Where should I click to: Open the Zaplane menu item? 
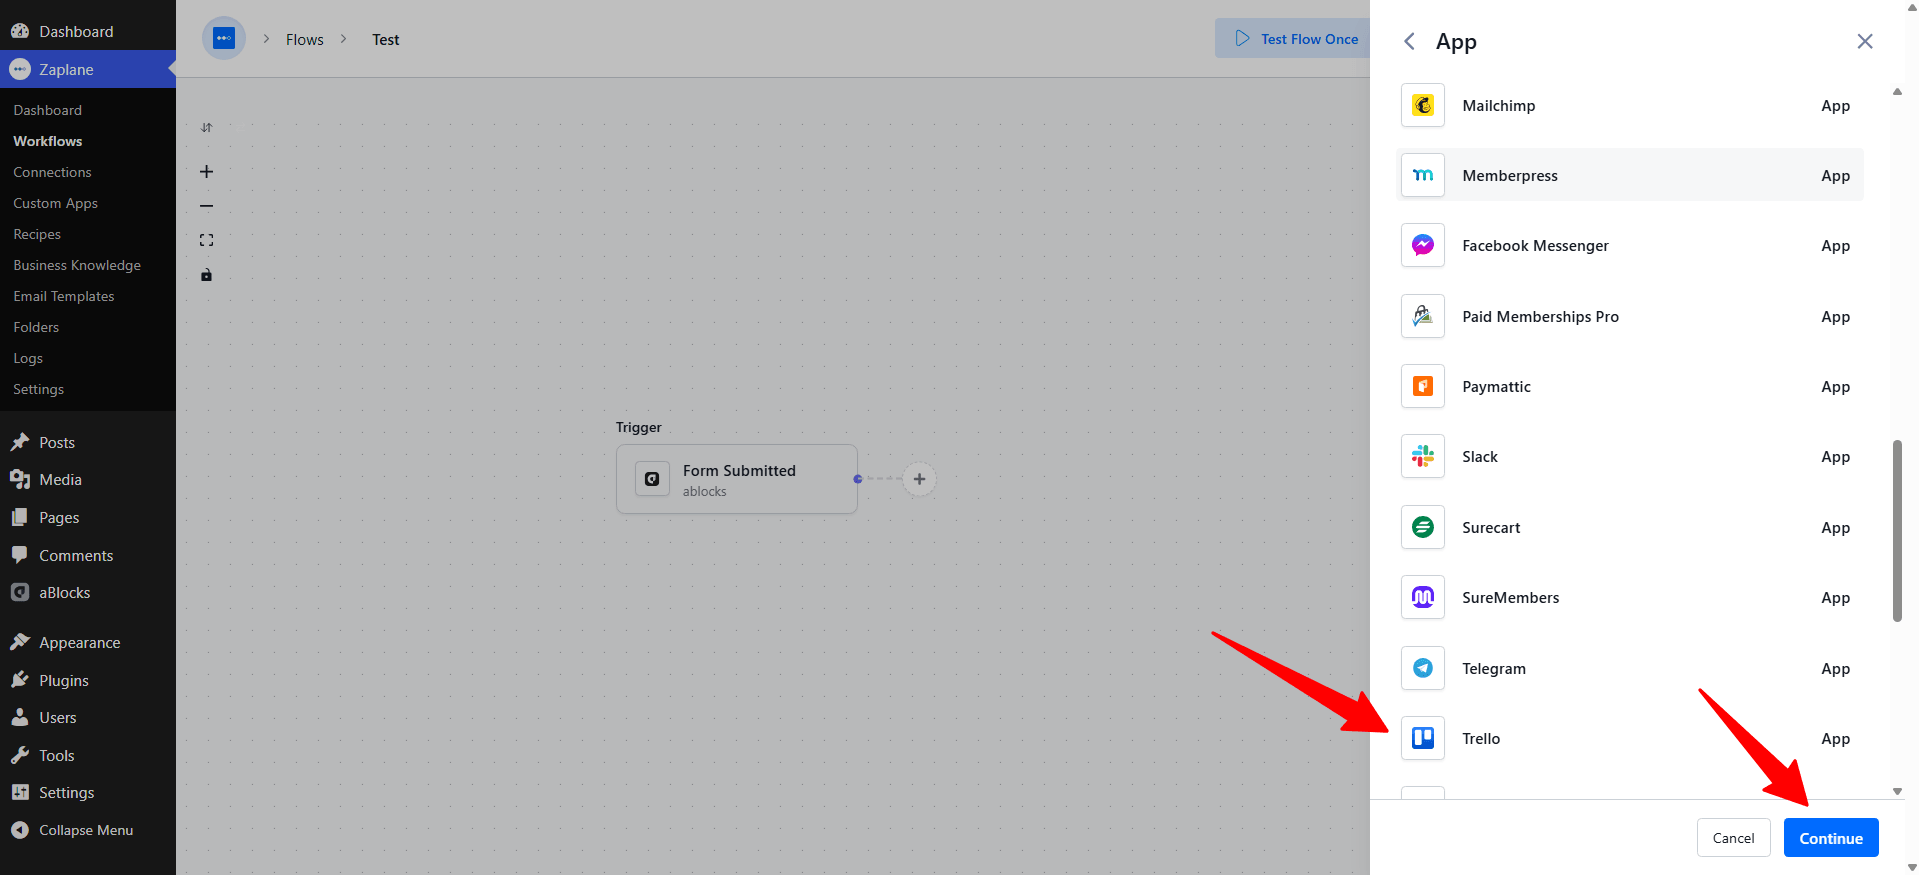pos(88,69)
